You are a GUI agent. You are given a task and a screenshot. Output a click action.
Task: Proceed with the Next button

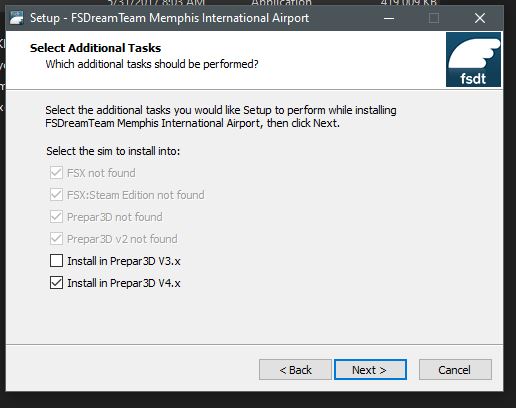tap(370, 370)
